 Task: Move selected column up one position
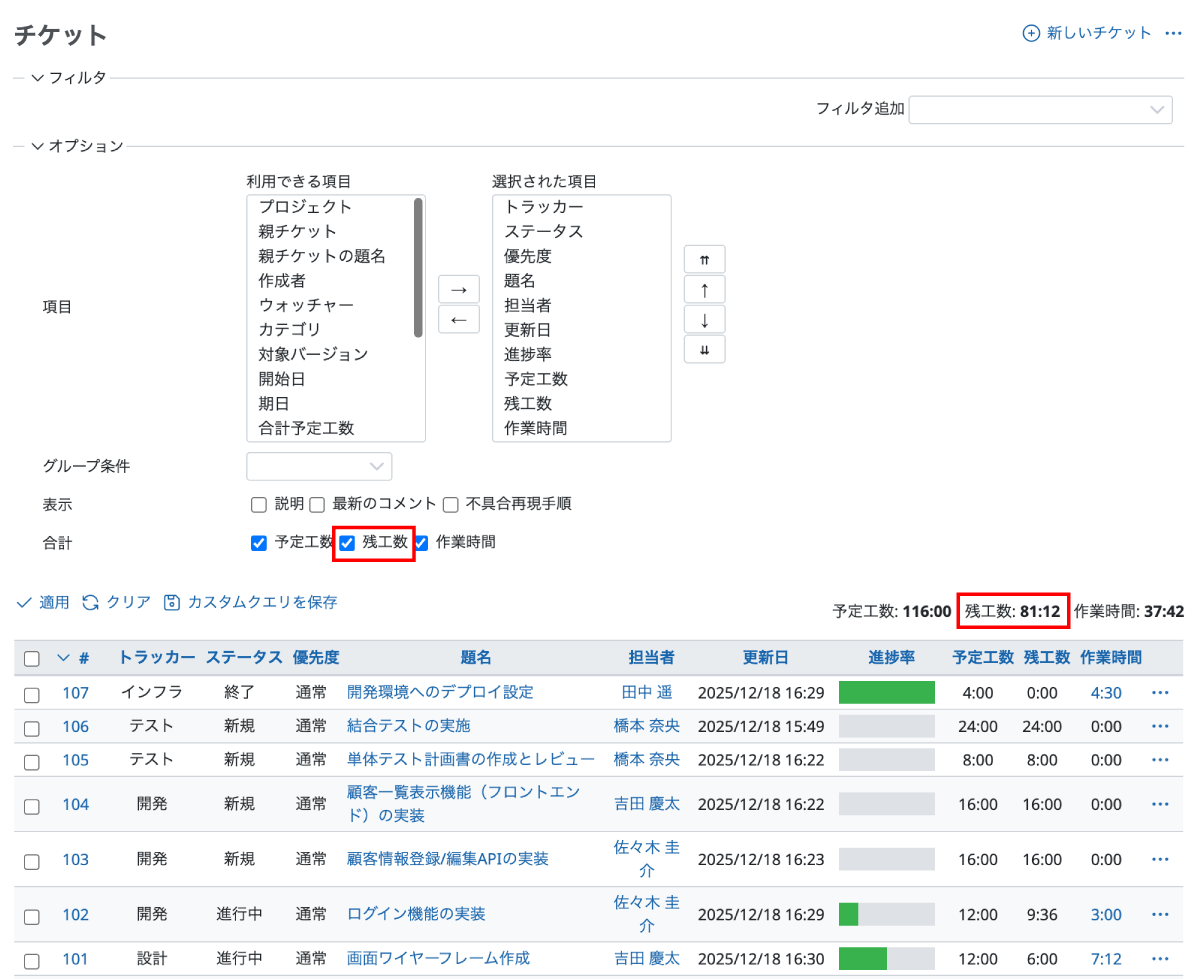click(x=704, y=290)
